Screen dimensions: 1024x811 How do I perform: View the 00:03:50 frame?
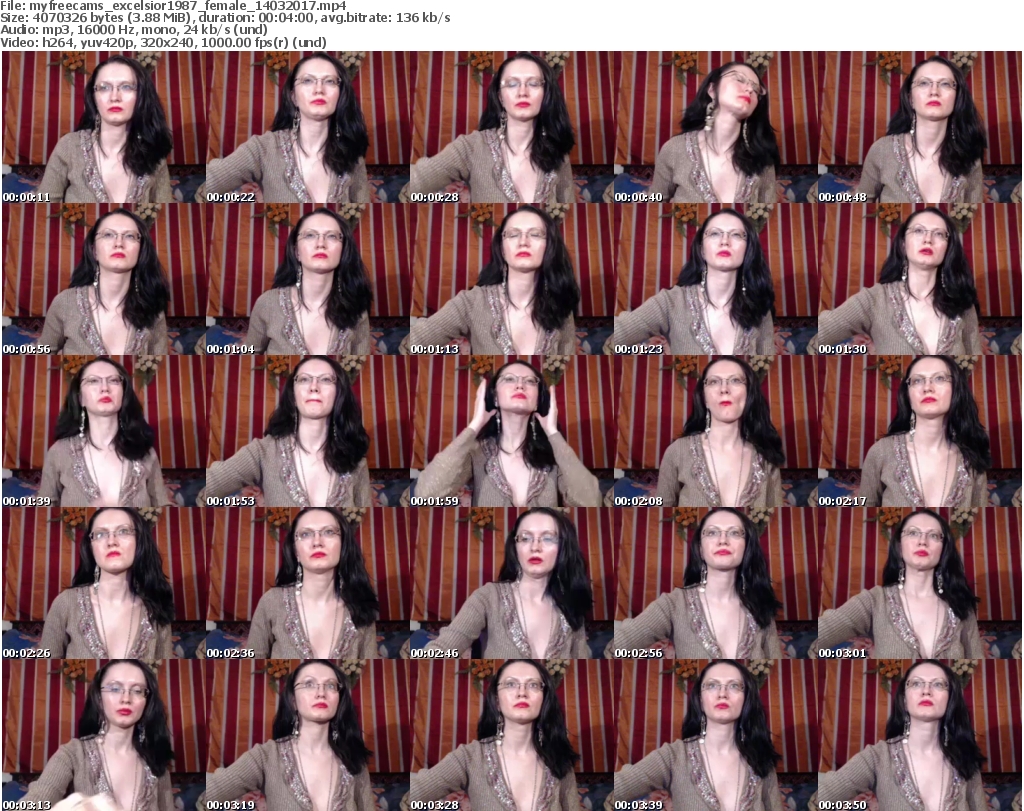[x=920, y=735]
